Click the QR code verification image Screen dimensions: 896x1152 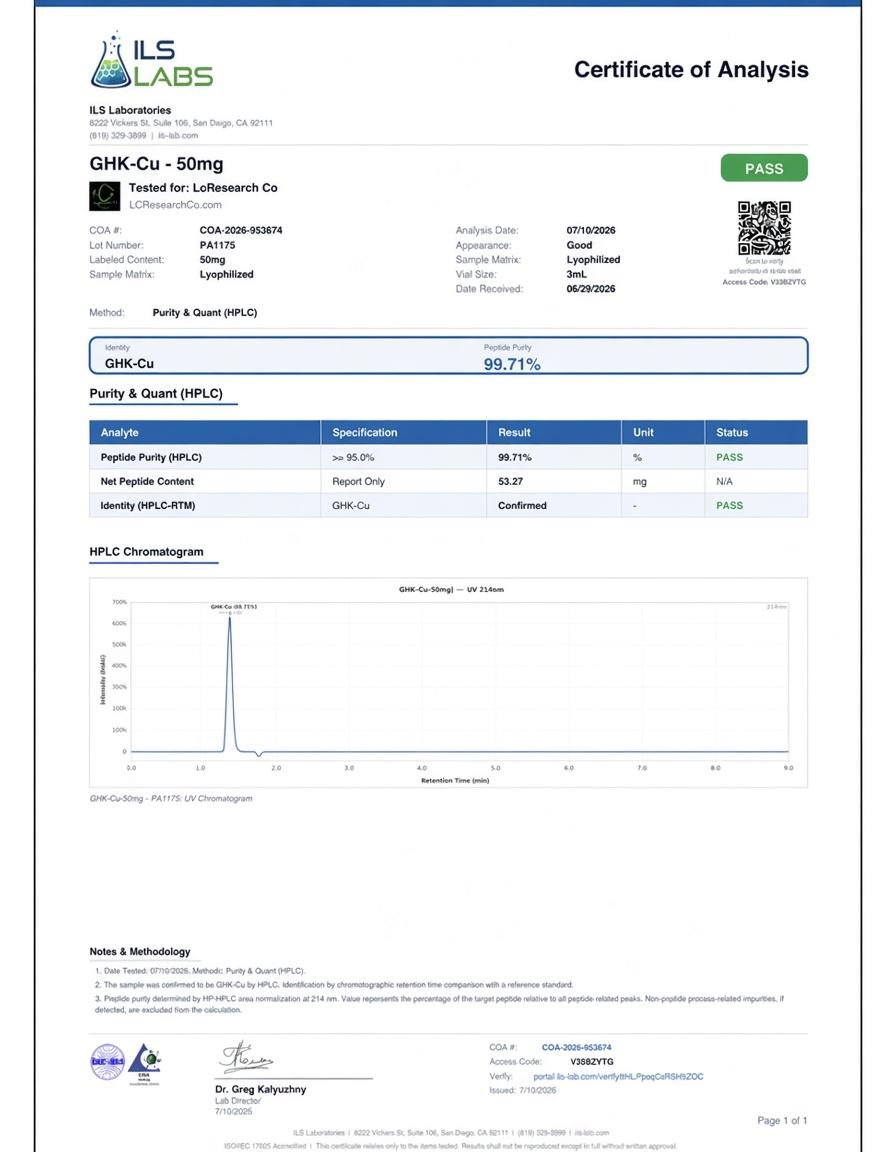pyautogui.click(x=764, y=228)
